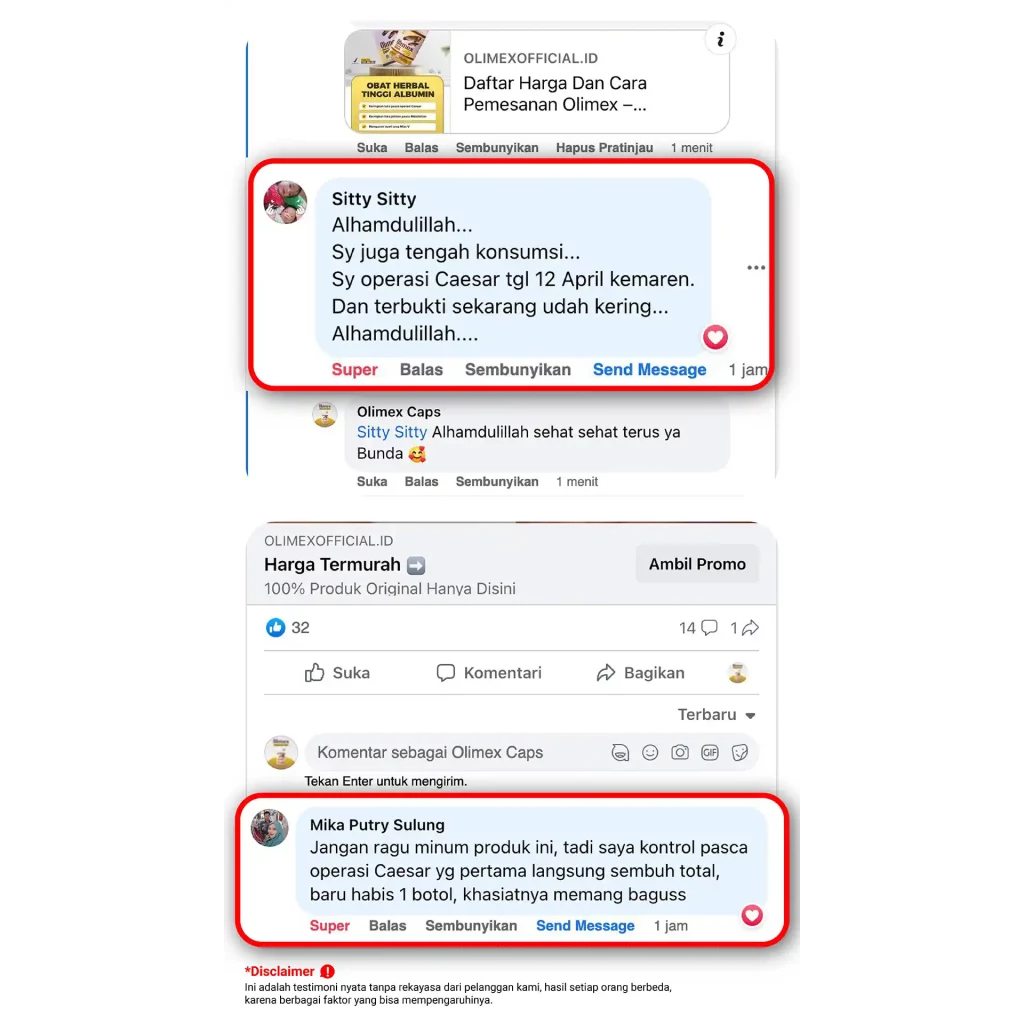Attach a photo using the camera icon
This screenshot has height=1024, width=1024.
[680, 752]
